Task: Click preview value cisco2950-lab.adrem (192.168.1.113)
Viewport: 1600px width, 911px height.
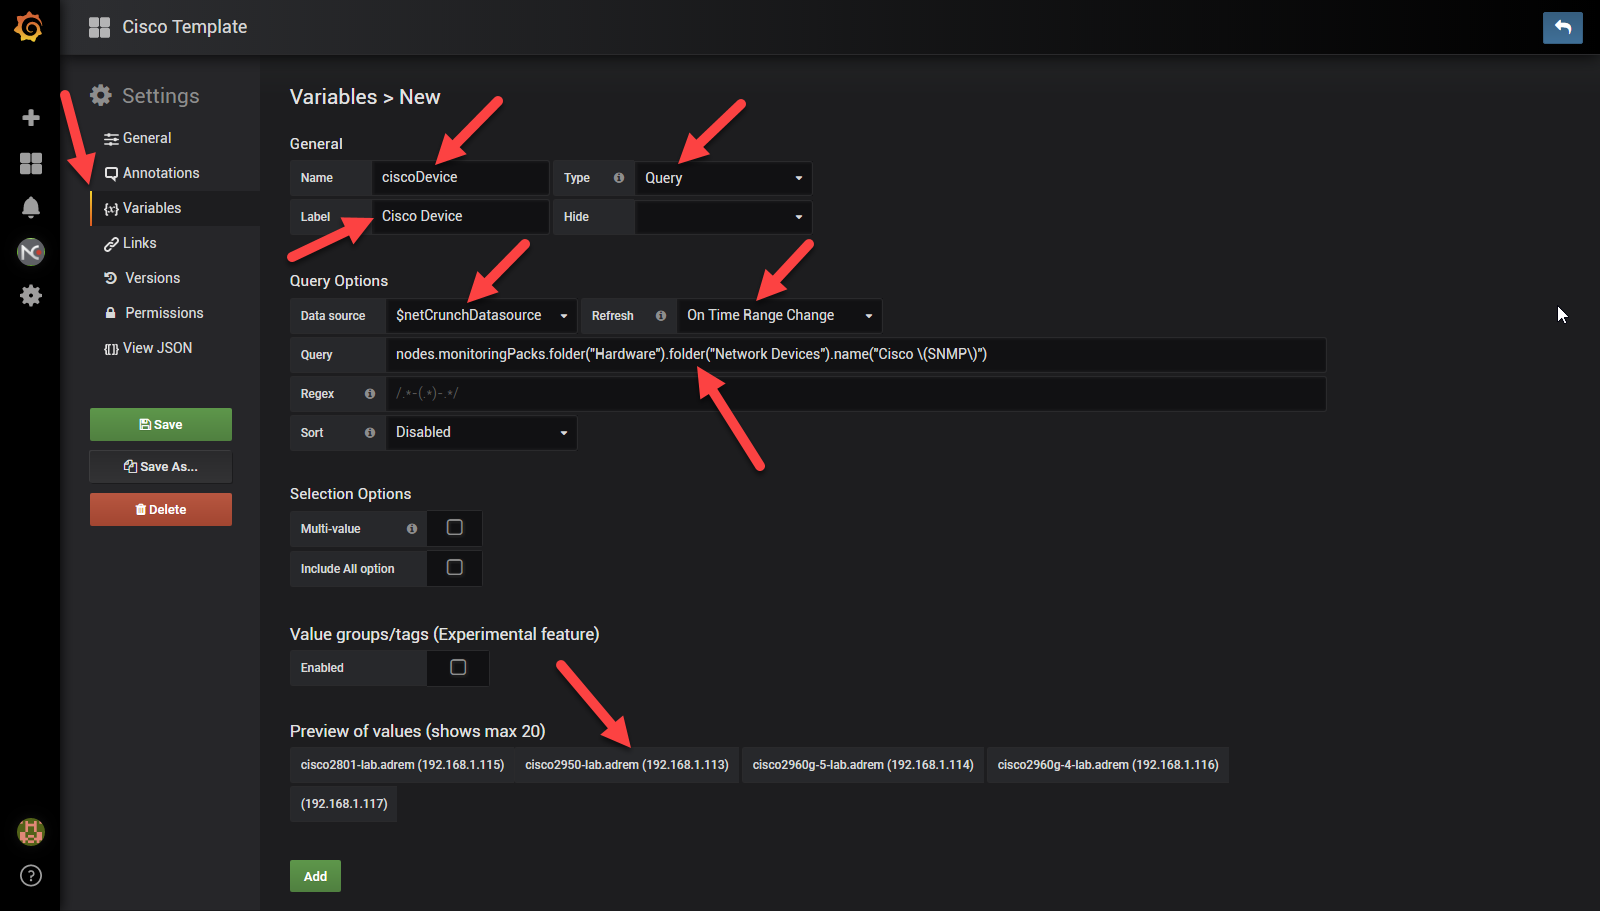Action: pyautogui.click(x=627, y=765)
